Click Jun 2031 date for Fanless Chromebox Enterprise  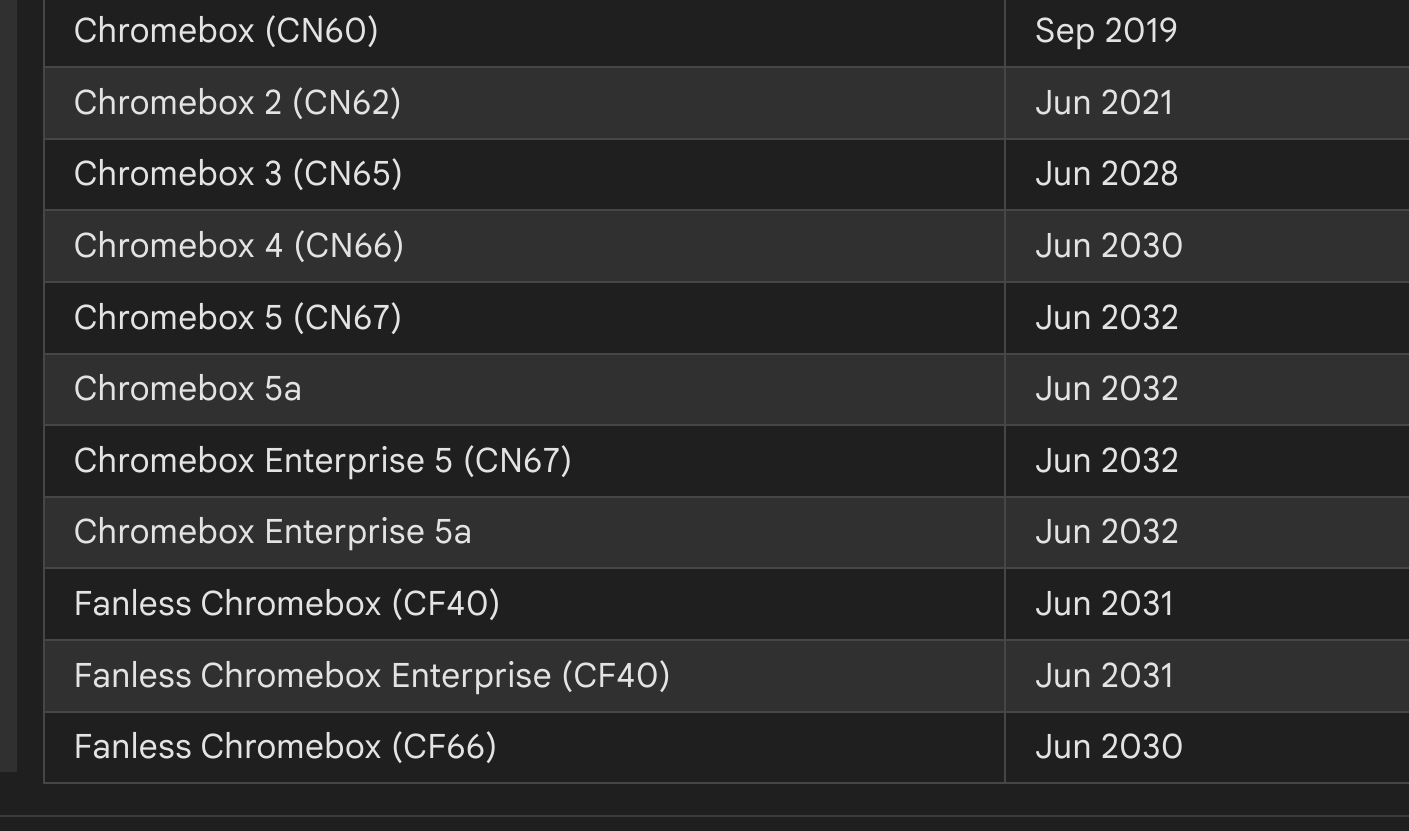coord(1104,676)
